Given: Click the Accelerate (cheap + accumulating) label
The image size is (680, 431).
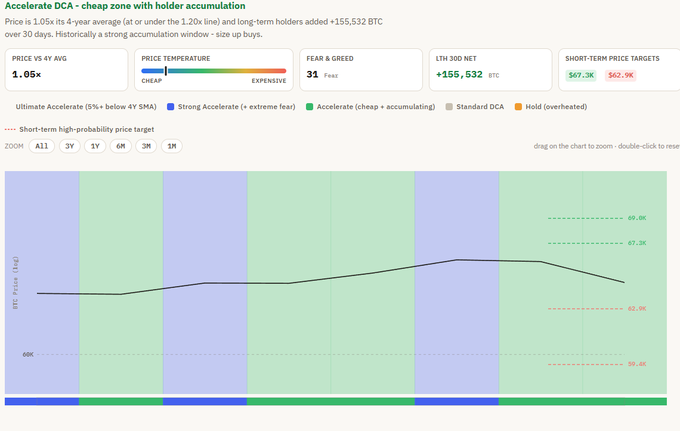Looking at the screenshot, I should pyautogui.click(x=376, y=107).
